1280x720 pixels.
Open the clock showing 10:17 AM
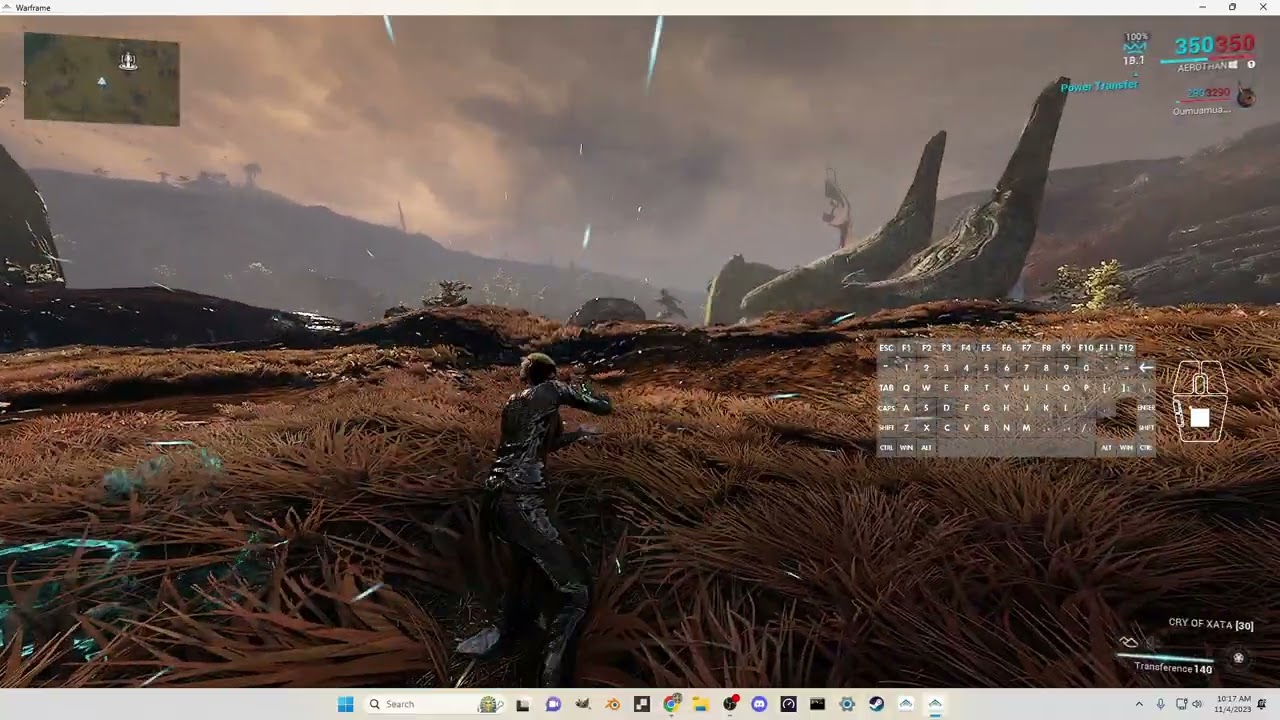(1235, 704)
